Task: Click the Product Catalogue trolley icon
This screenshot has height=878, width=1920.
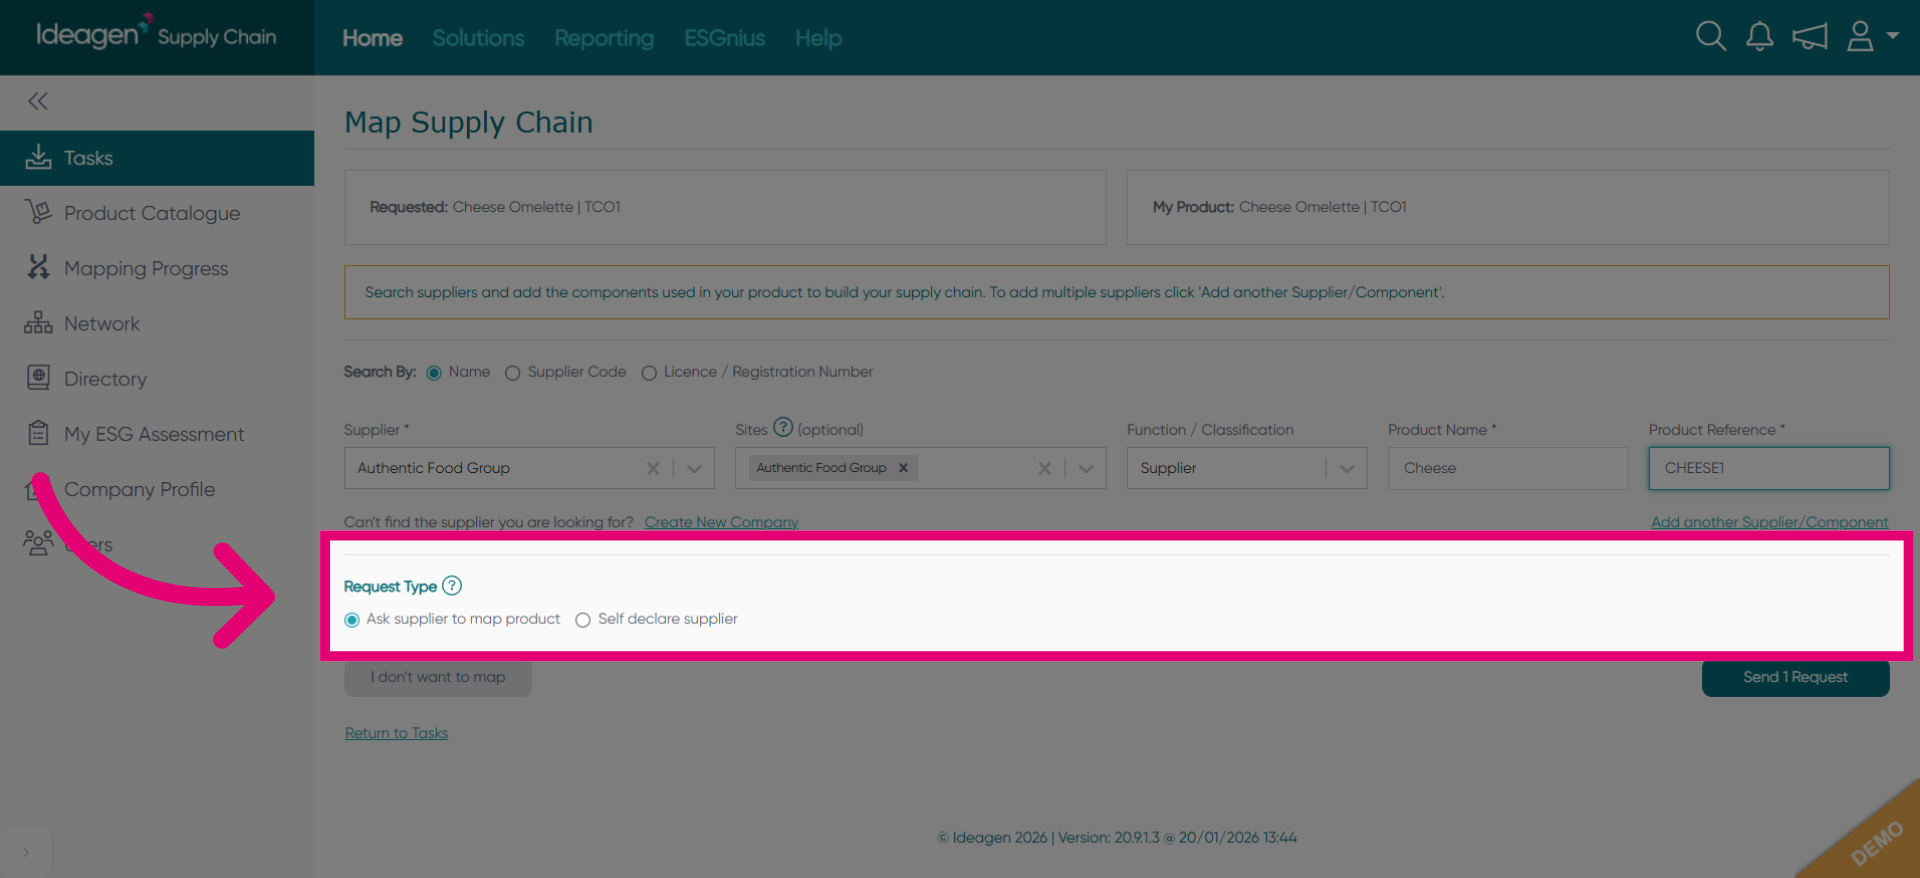Action: [x=38, y=212]
